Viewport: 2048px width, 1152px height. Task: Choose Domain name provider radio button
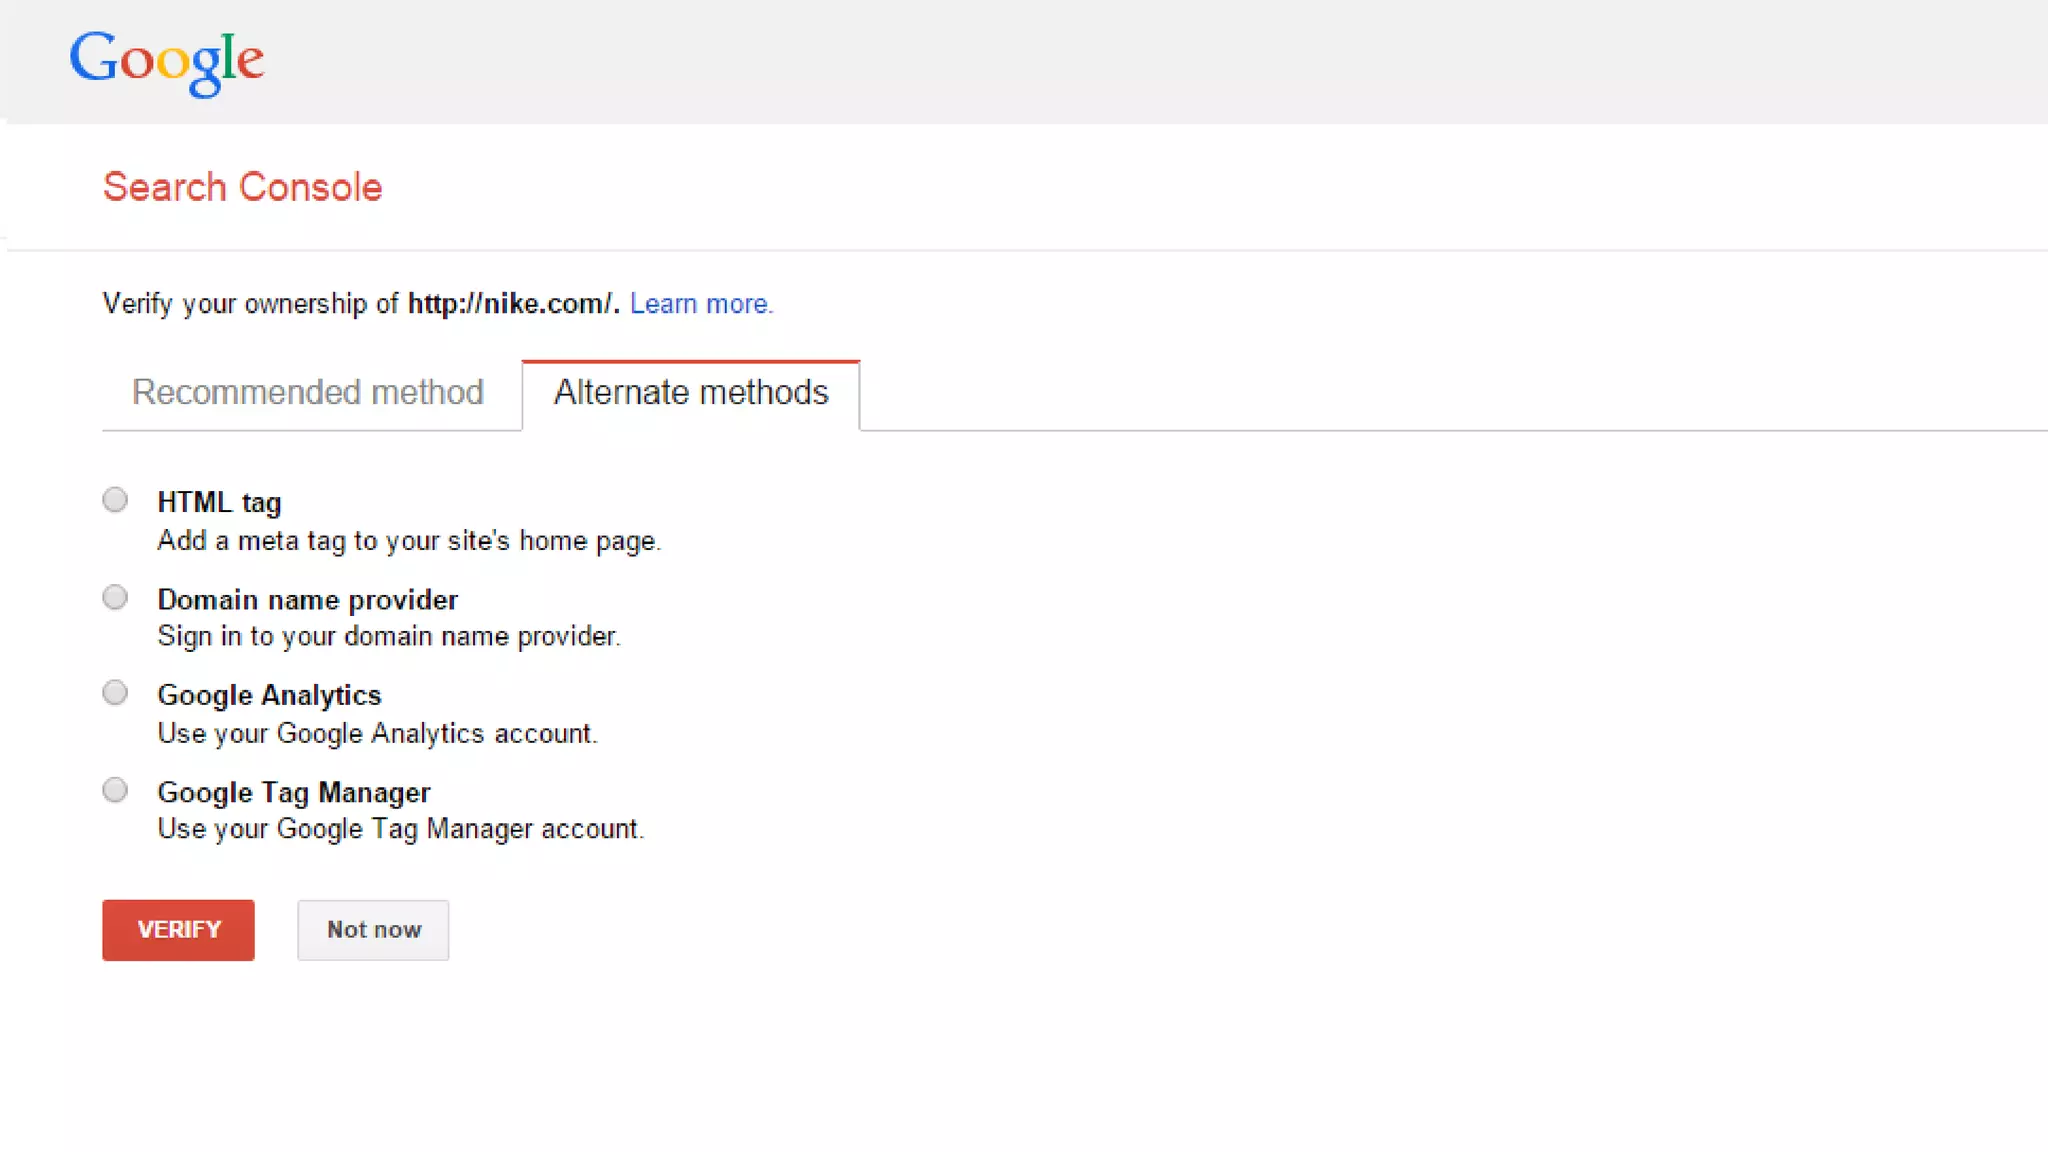115,597
